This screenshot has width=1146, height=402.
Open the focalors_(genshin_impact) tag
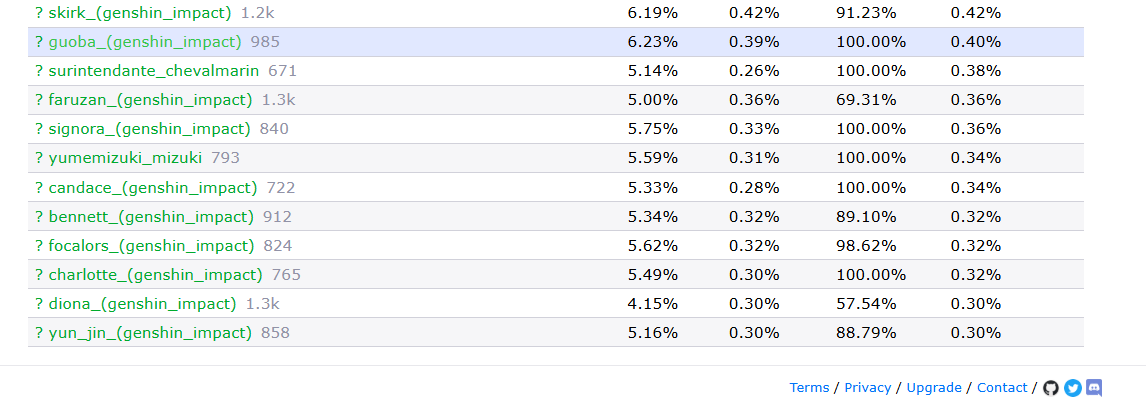click(151, 246)
